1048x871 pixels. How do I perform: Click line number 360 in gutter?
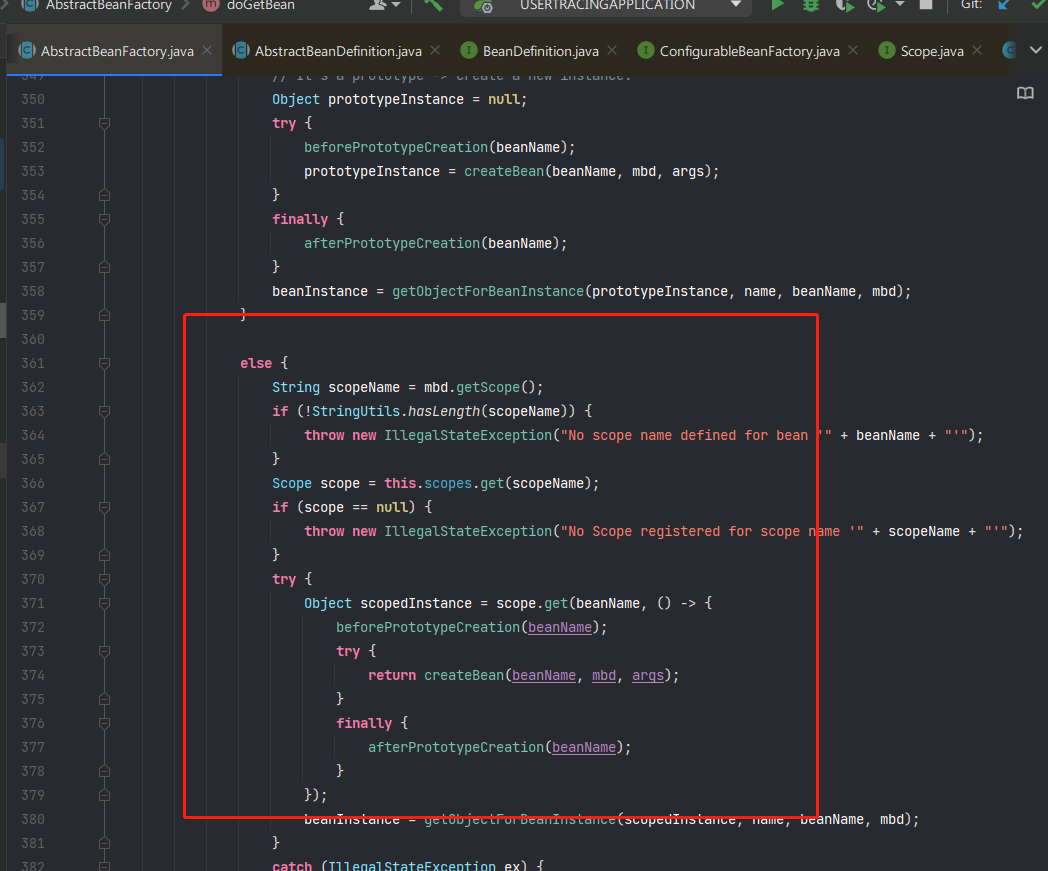pyautogui.click(x=33, y=340)
